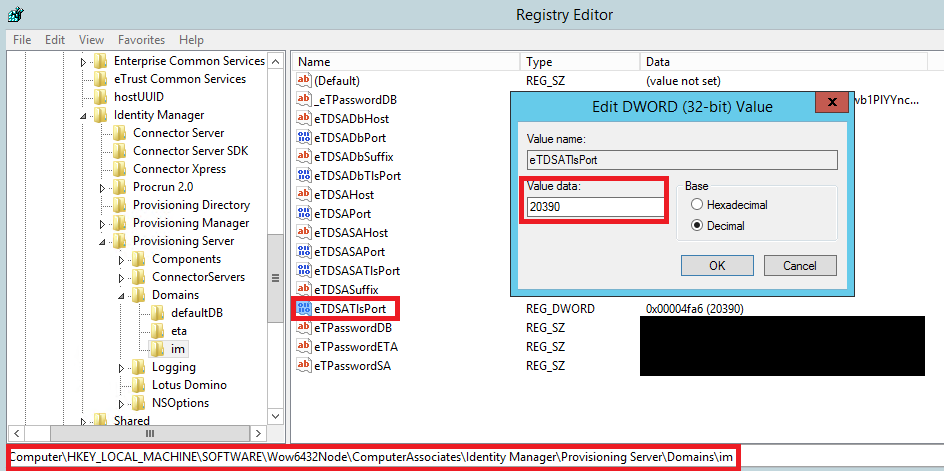Open the Help menu
The image size is (944, 471).
[191, 40]
